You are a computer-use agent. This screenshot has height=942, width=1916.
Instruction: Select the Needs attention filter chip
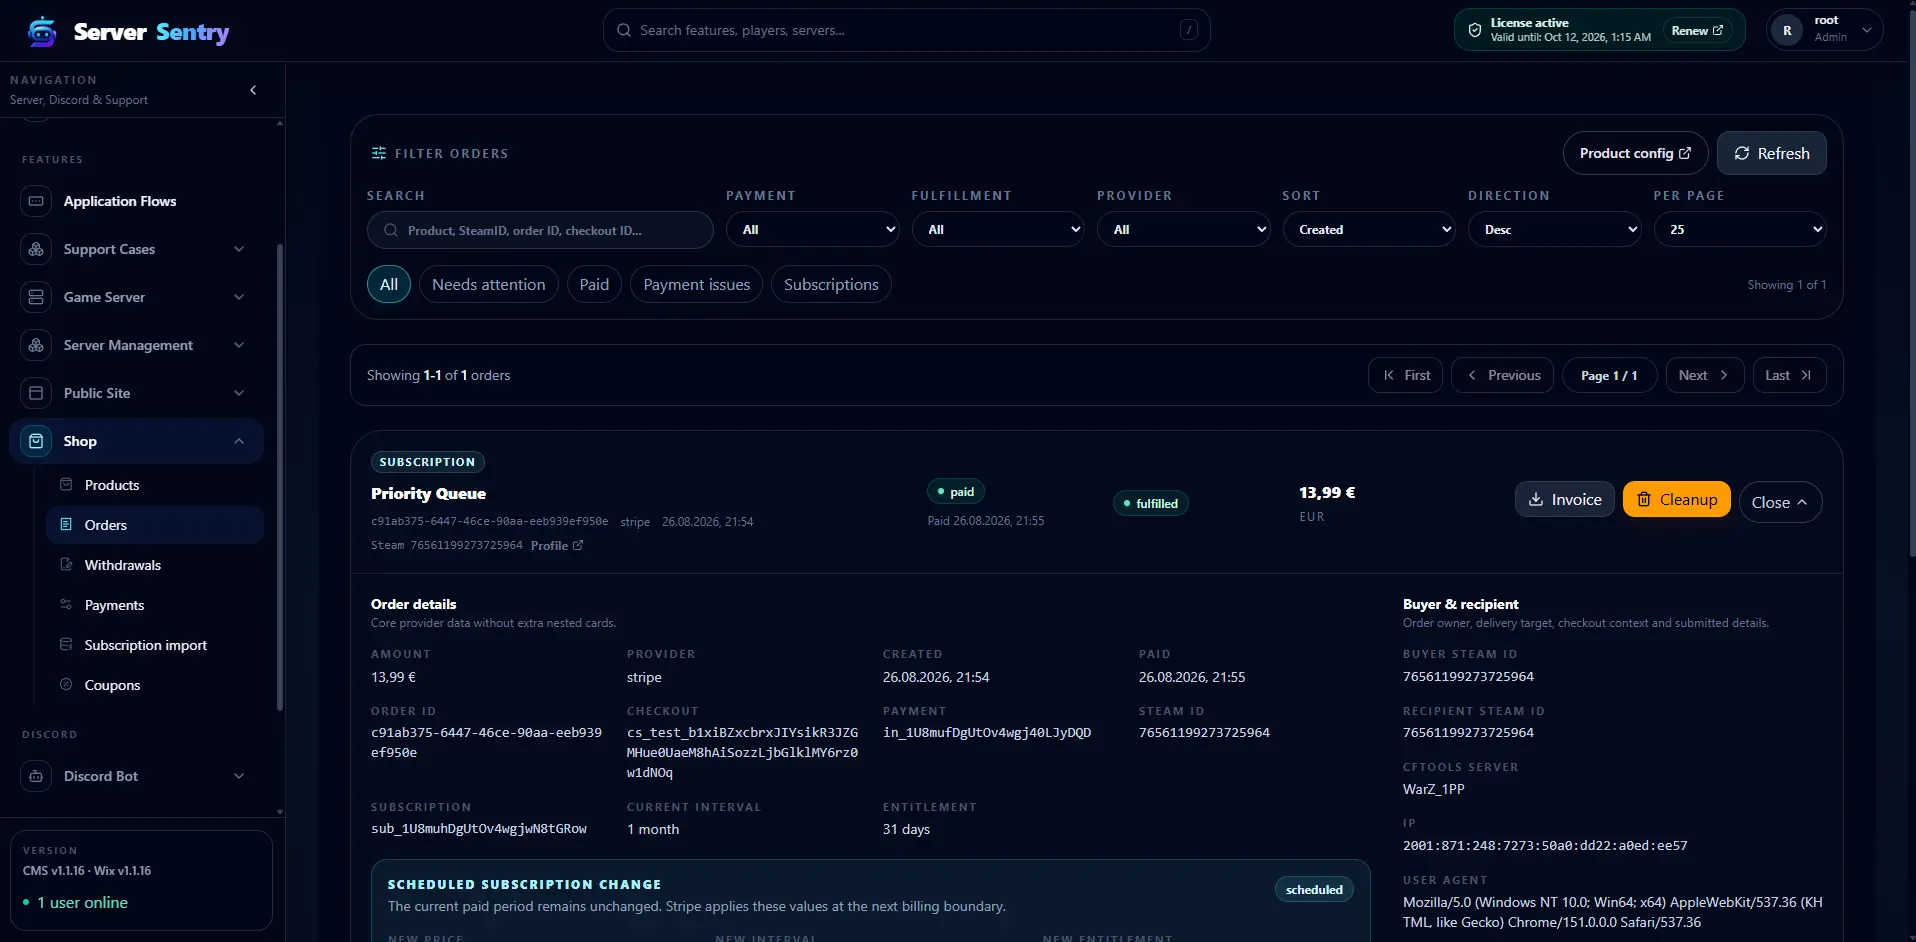pos(489,285)
